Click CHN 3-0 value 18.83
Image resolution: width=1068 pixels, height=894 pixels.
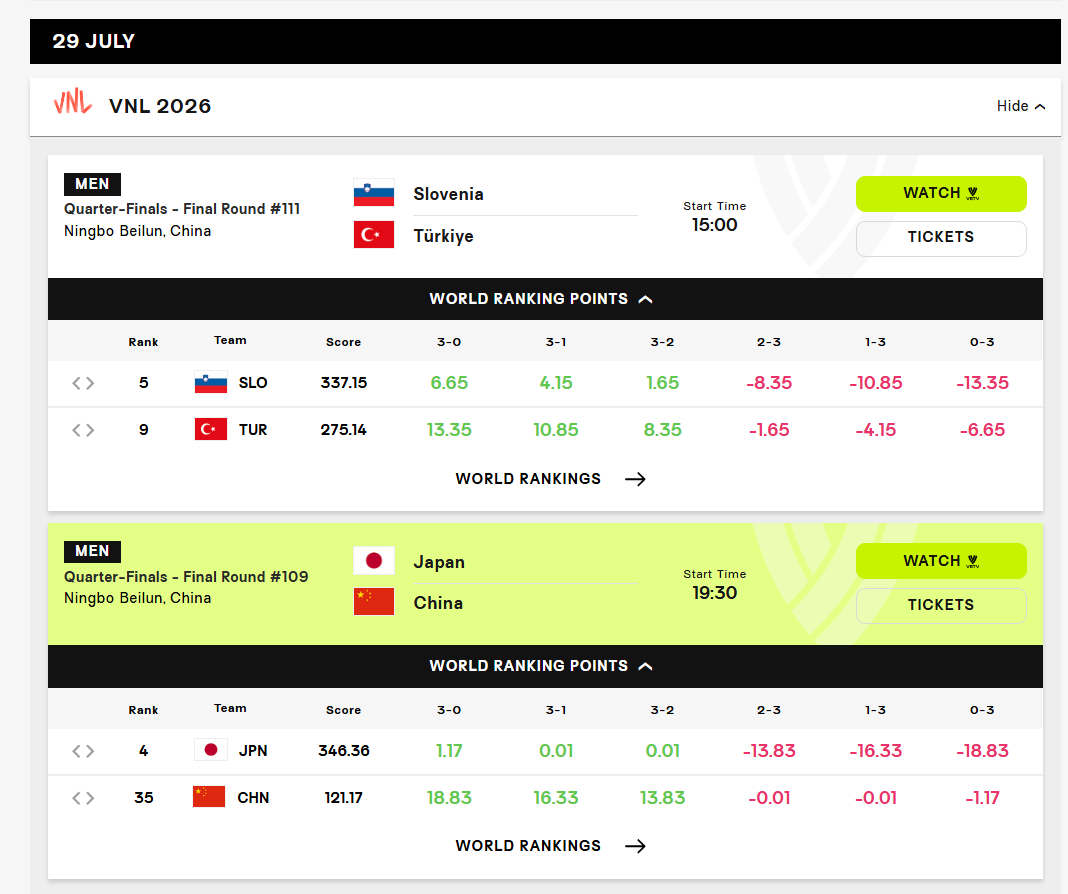(x=449, y=797)
